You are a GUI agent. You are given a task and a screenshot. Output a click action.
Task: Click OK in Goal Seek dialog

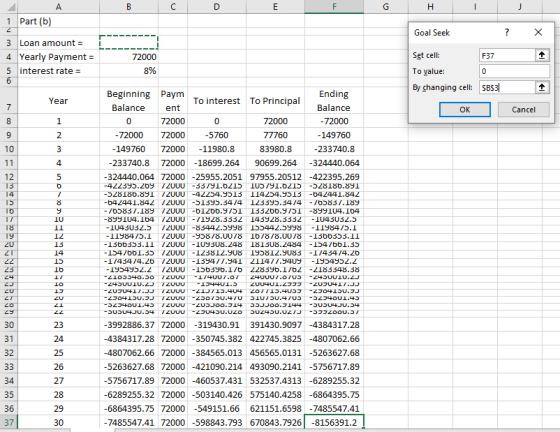(465, 110)
